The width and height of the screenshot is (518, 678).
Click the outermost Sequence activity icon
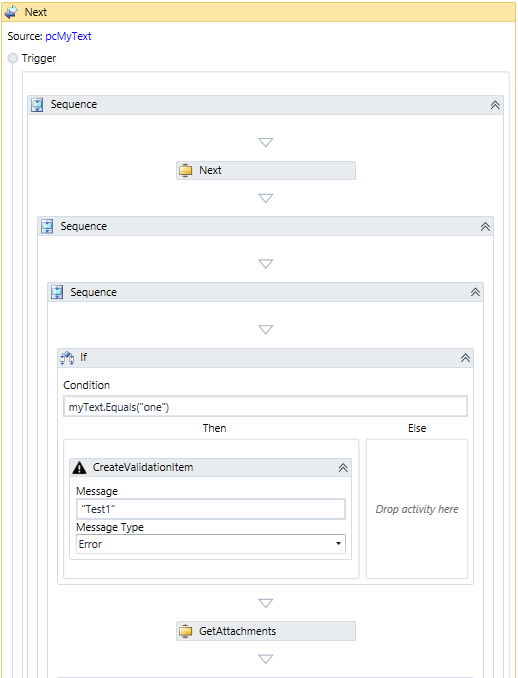coord(37,105)
